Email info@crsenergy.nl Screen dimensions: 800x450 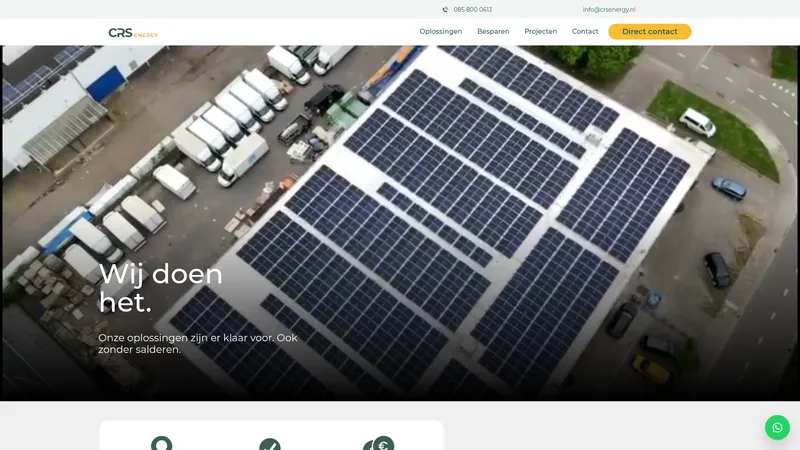click(x=609, y=10)
